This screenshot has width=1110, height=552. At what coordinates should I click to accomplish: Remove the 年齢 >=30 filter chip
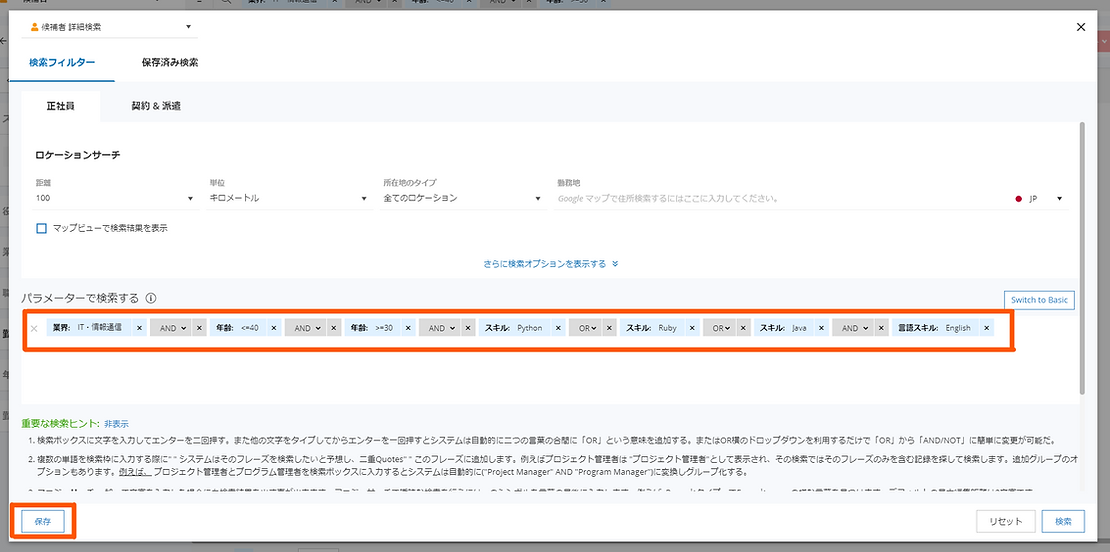(408, 328)
